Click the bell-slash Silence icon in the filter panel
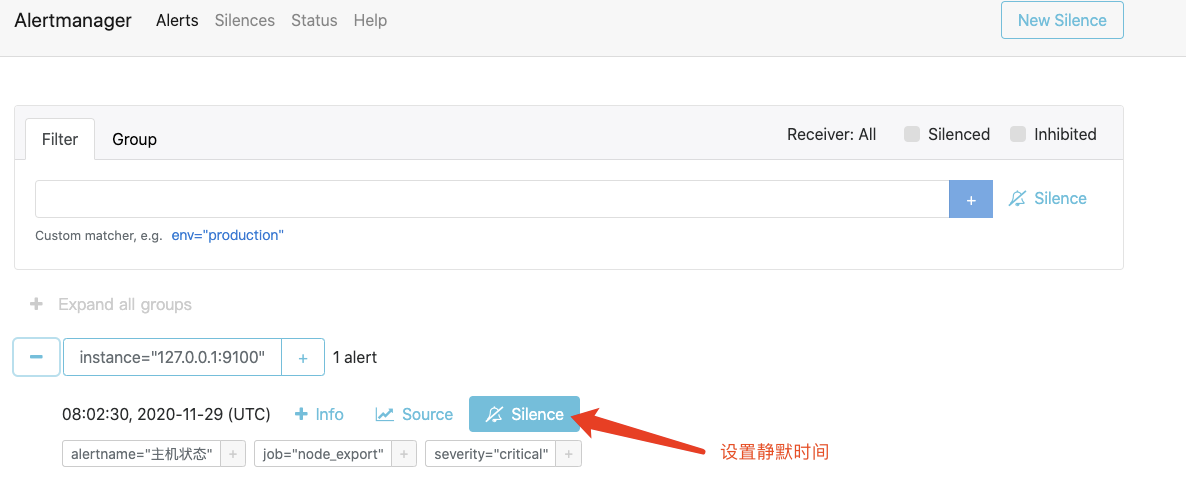The image size is (1186, 496). point(1018,199)
